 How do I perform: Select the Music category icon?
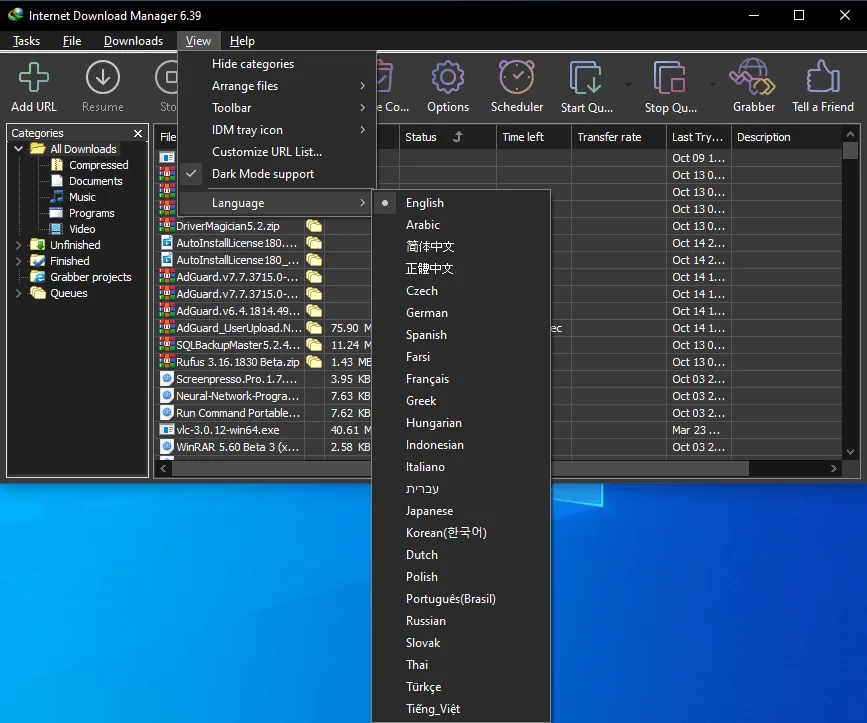[x=57, y=197]
